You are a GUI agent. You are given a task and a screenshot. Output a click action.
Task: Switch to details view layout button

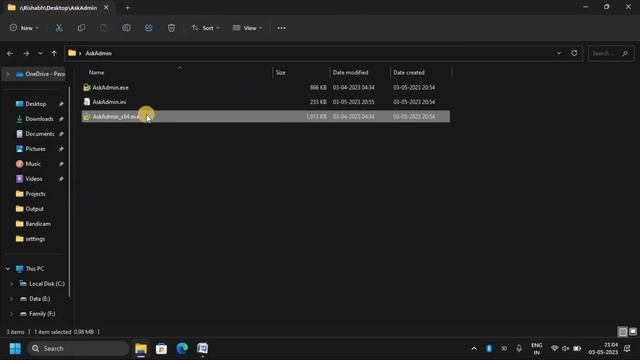tap(623, 332)
